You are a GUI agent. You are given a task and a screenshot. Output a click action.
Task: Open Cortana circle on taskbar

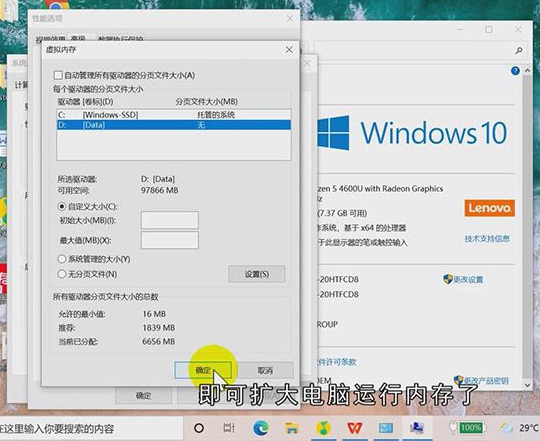tap(199, 428)
